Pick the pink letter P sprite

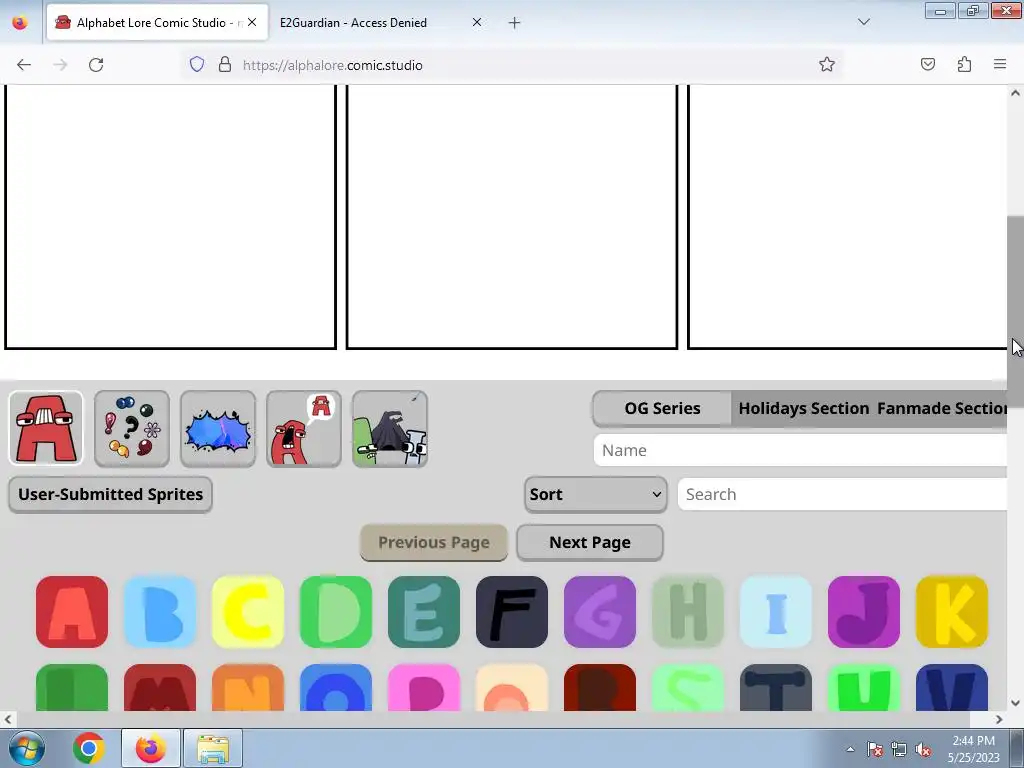(424, 688)
